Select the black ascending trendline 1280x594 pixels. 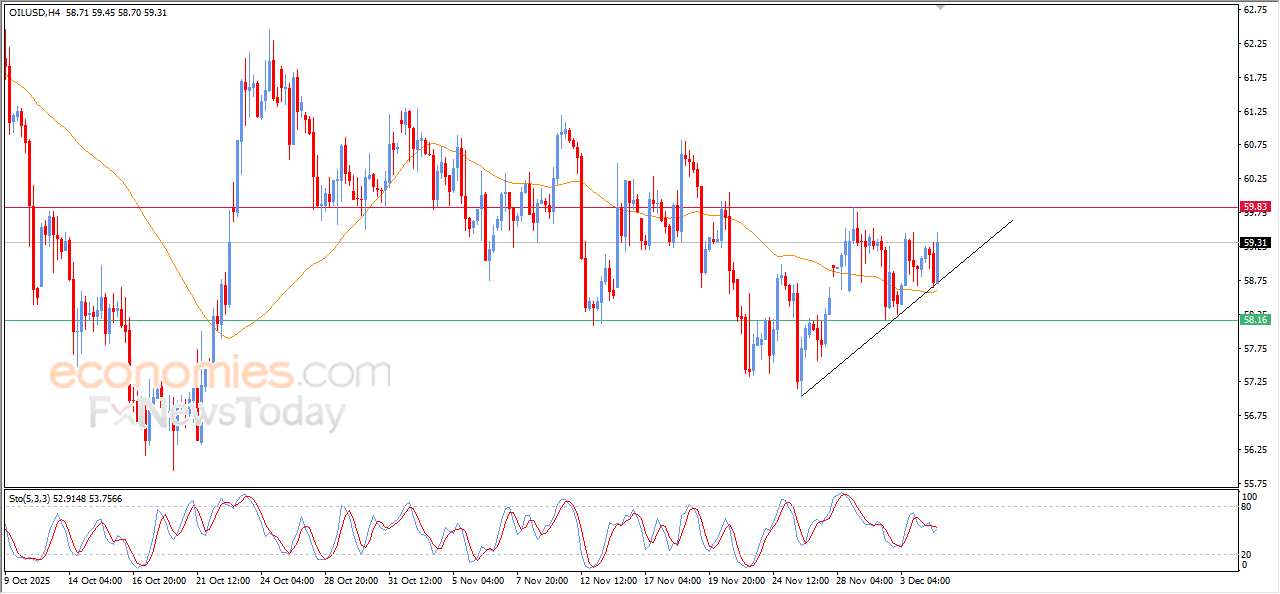(x=906, y=308)
